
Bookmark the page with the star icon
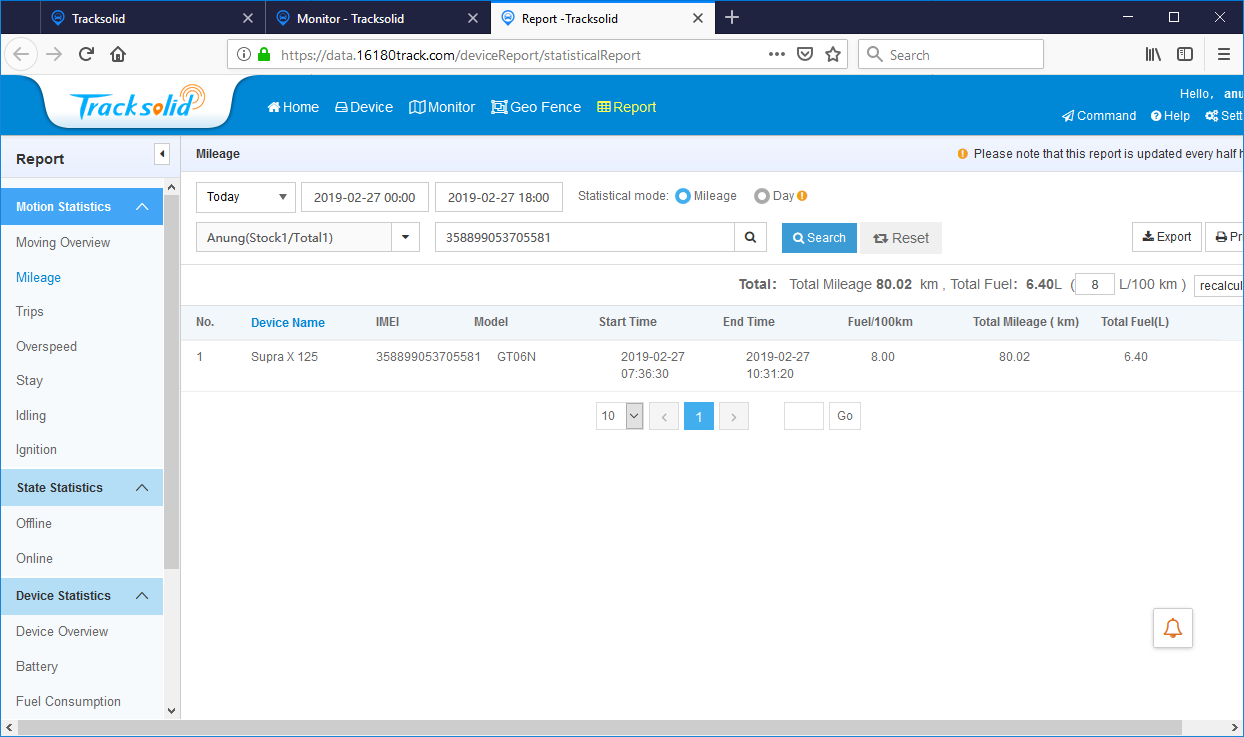[x=833, y=54]
